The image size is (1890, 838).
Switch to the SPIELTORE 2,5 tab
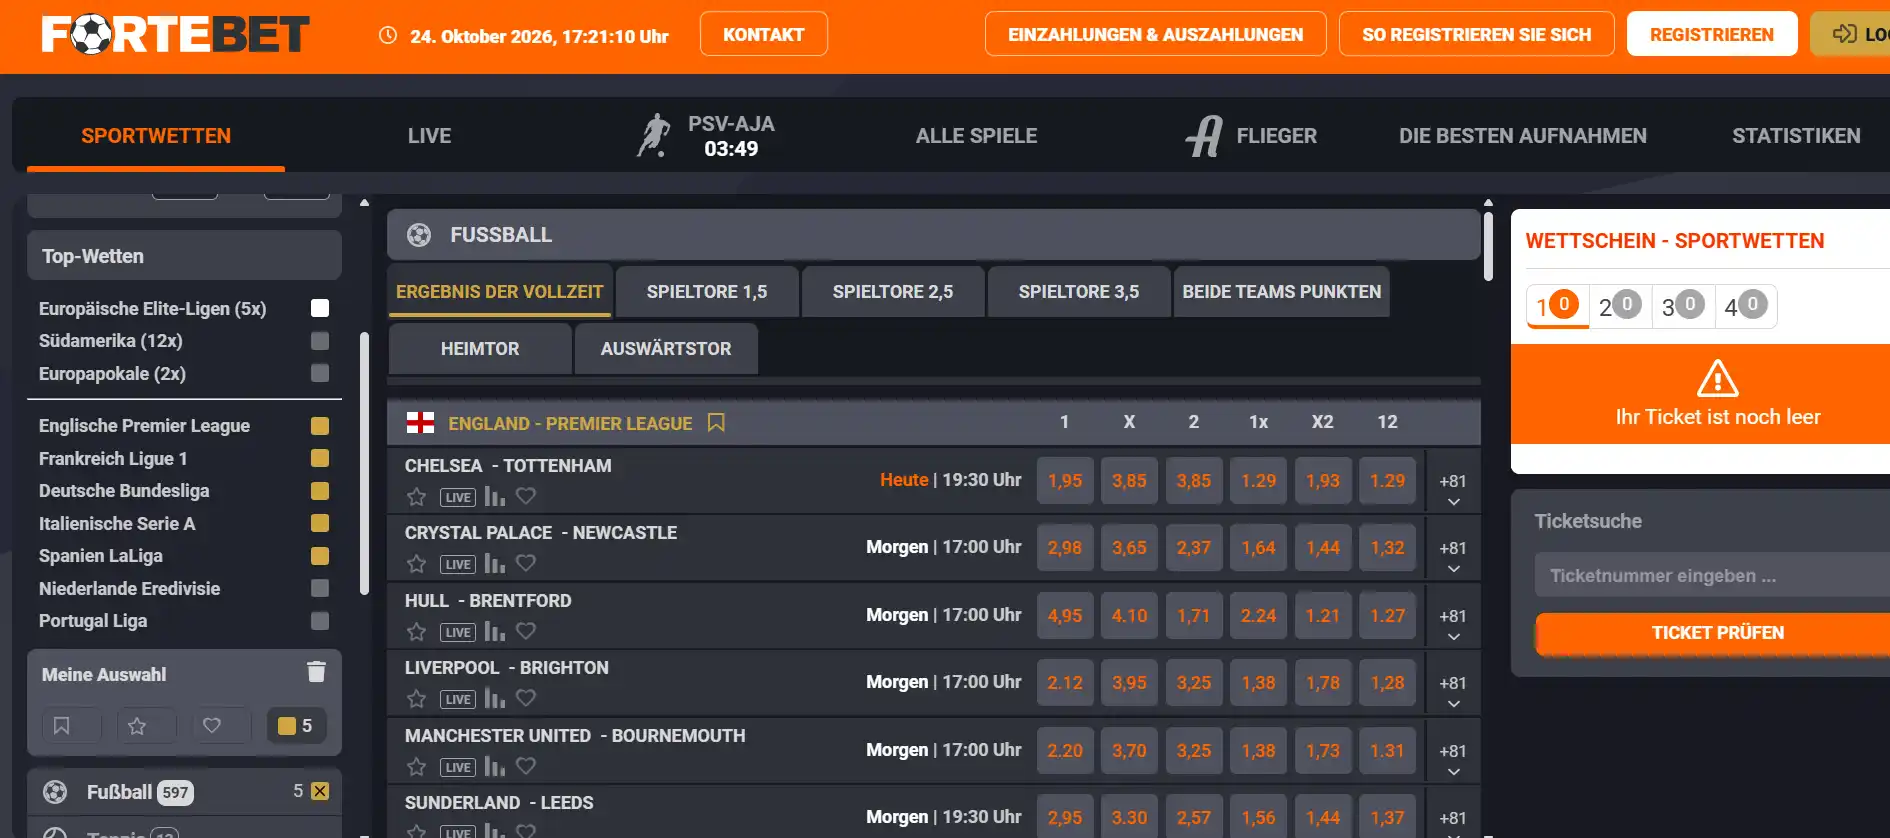pos(893,292)
